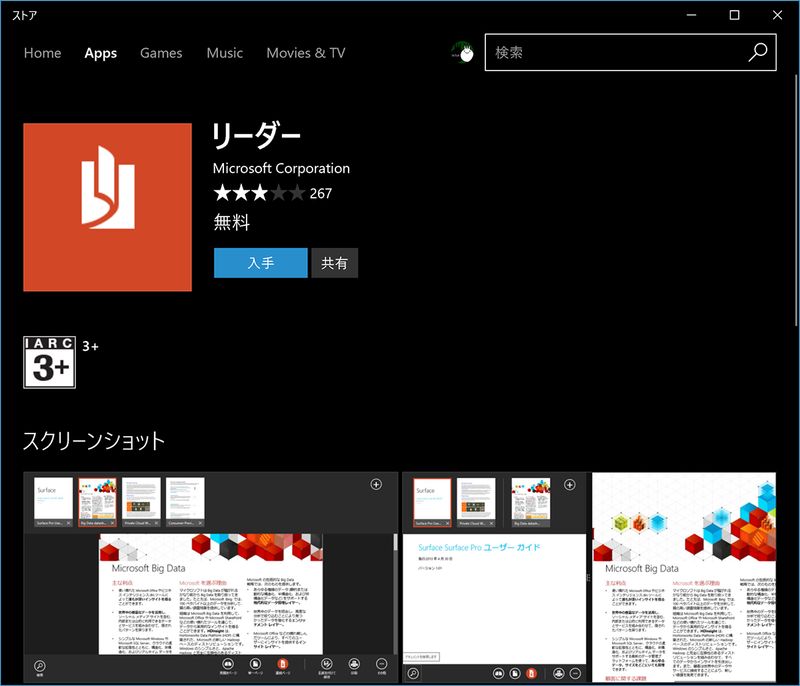This screenshot has width=800, height=686.
Task: Select the Apps tab
Action: tap(101, 53)
